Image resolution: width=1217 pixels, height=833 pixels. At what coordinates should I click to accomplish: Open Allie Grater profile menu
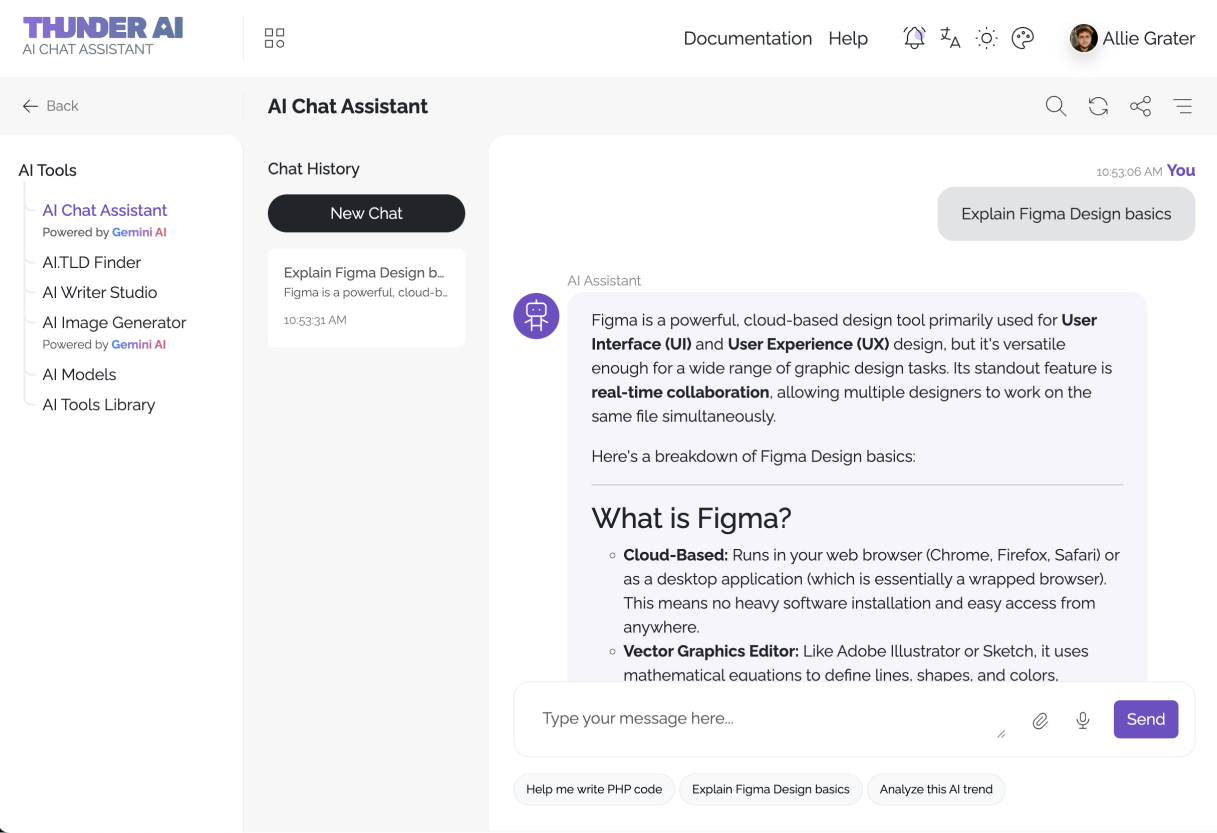pos(1132,38)
